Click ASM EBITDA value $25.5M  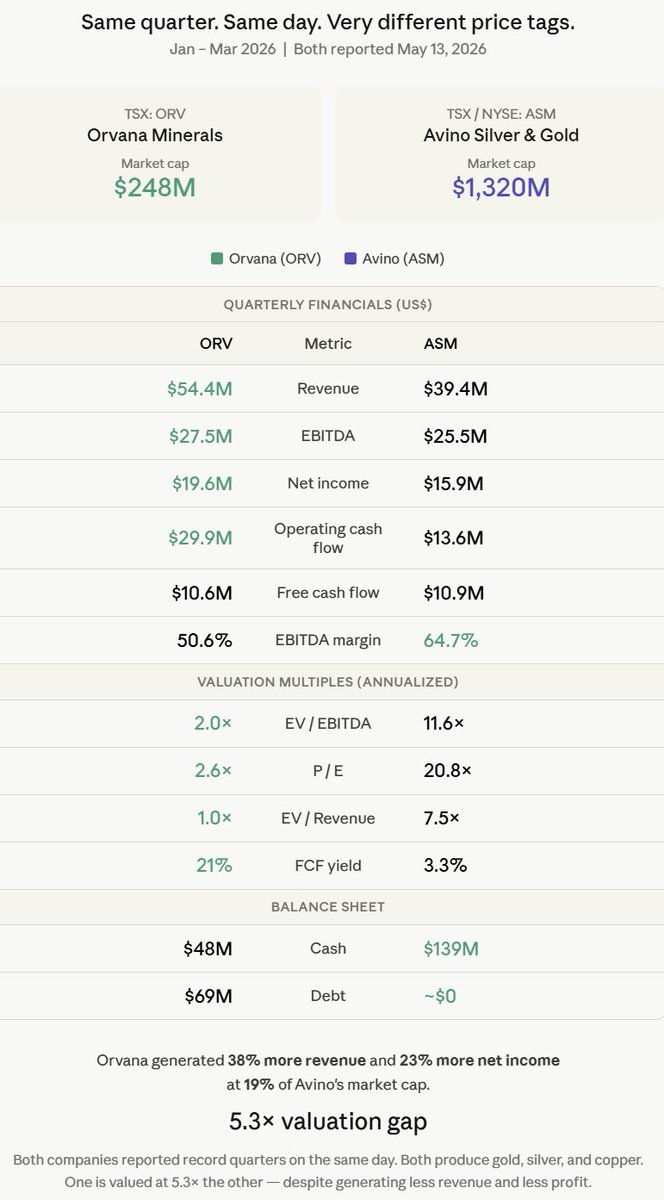point(455,436)
